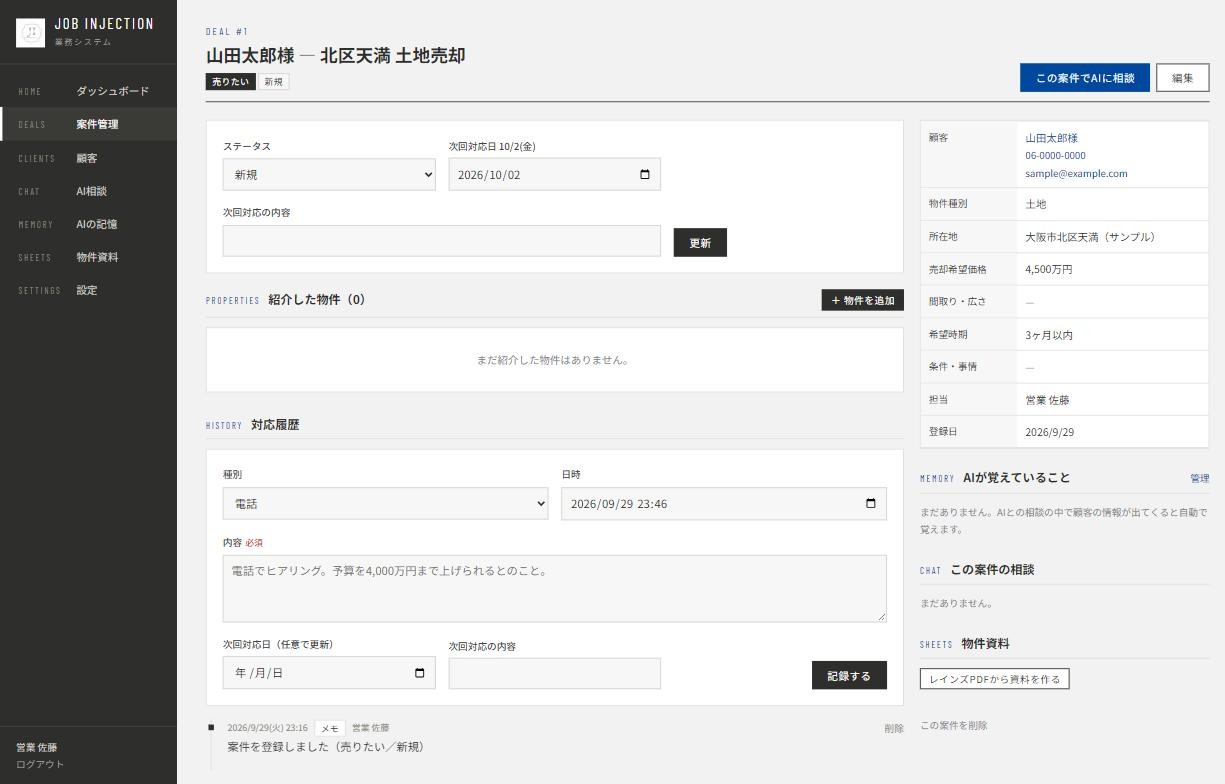The height and width of the screenshot is (784, 1225).
Task: Click the 記録する button
Action: tap(849, 676)
